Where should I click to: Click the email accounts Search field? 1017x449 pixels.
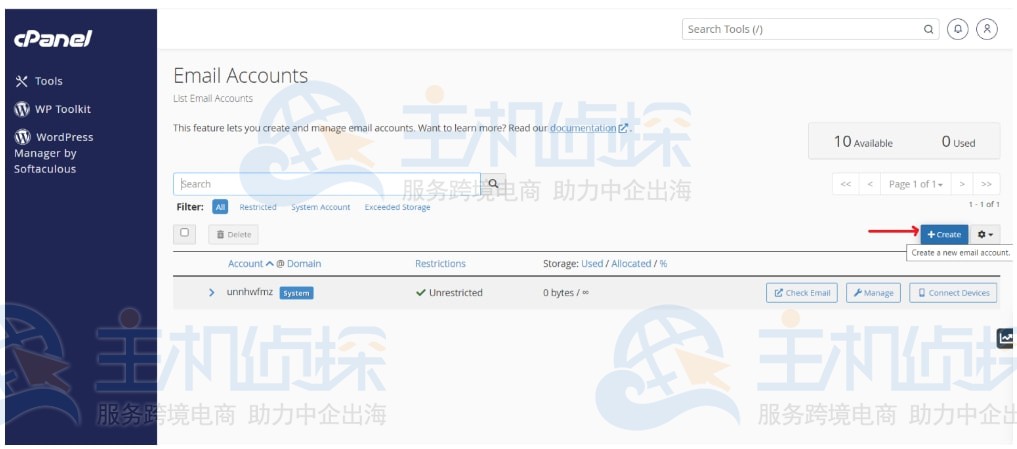327,184
